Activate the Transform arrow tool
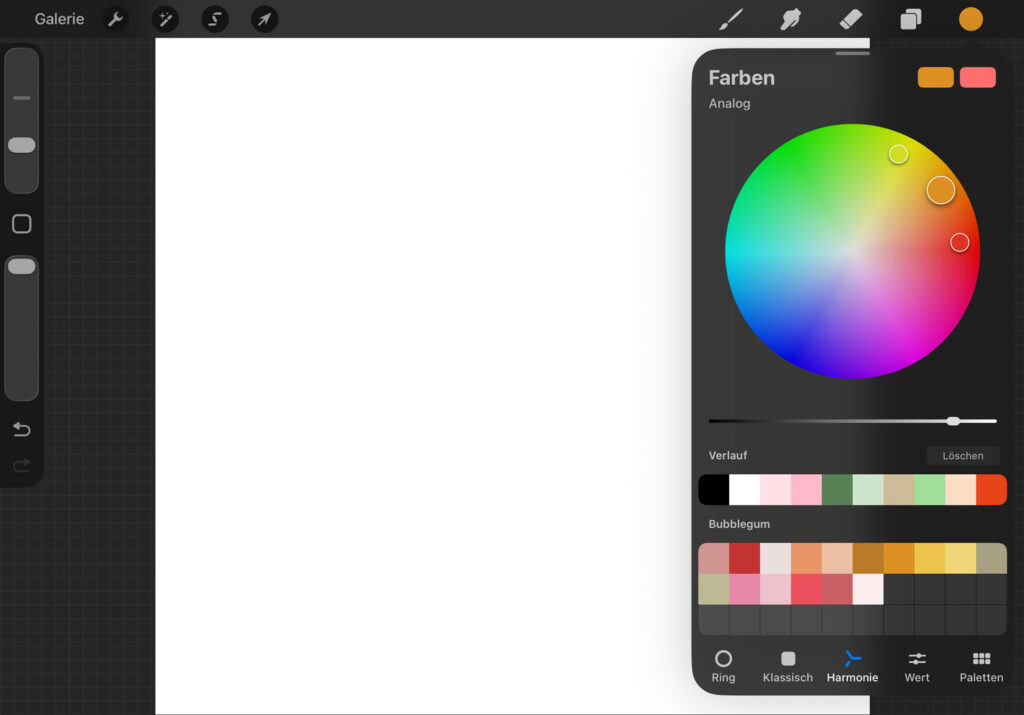 [x=264, y=19]
